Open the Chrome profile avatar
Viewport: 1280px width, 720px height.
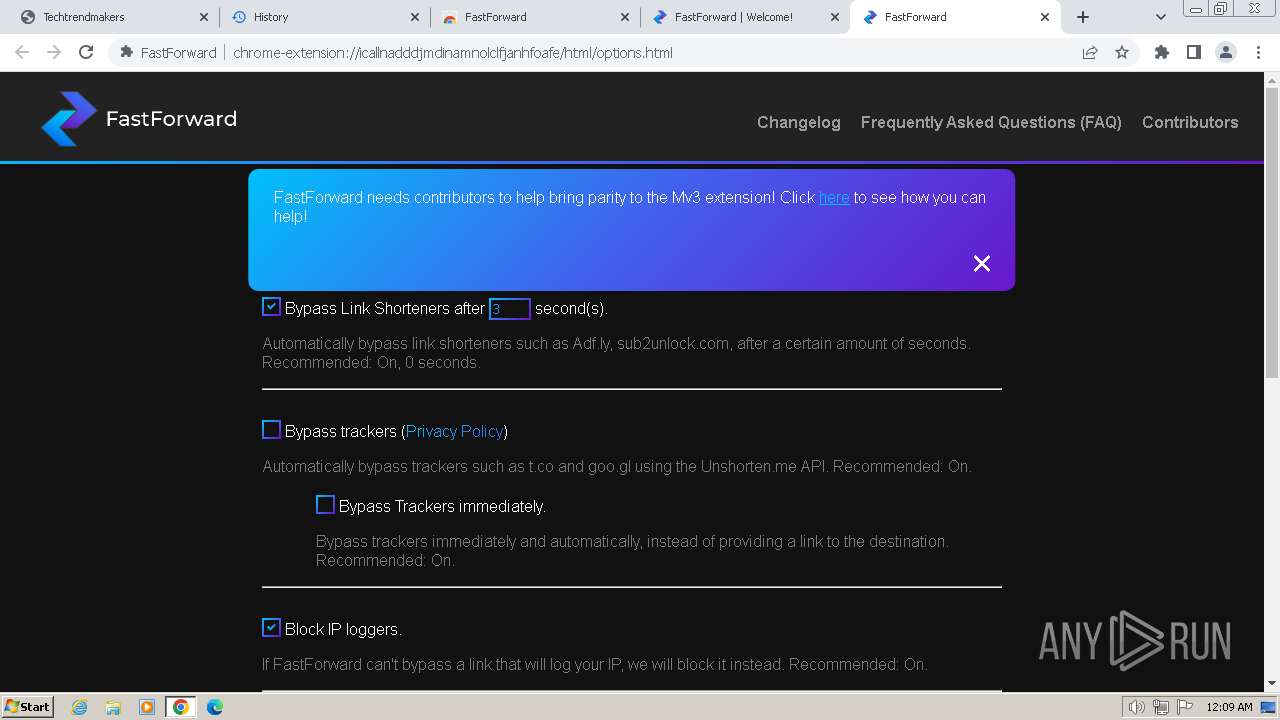point(1226,52)
